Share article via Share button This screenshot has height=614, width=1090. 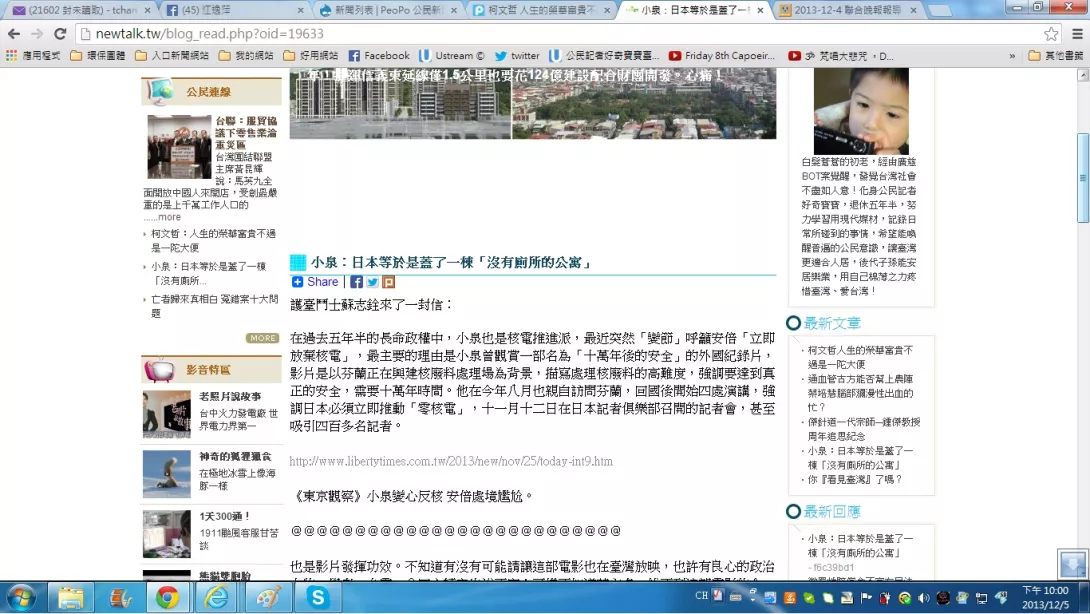[315, 282]
